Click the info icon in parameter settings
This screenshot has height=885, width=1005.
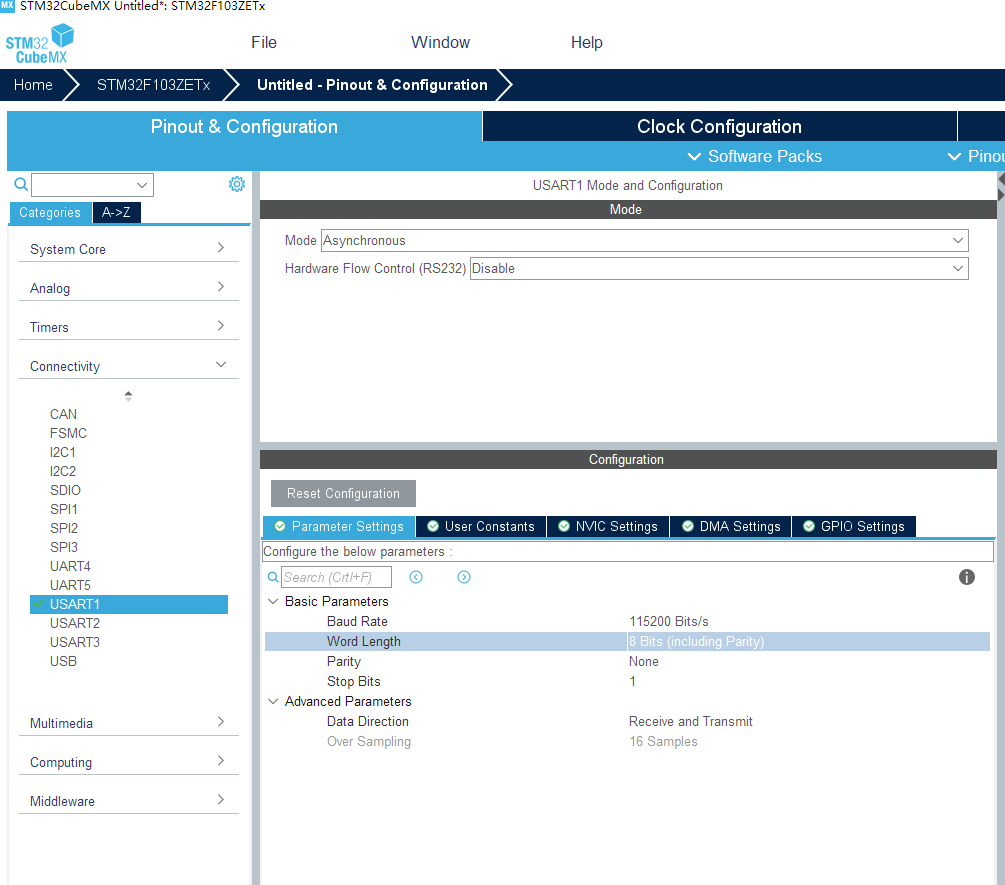967,577
